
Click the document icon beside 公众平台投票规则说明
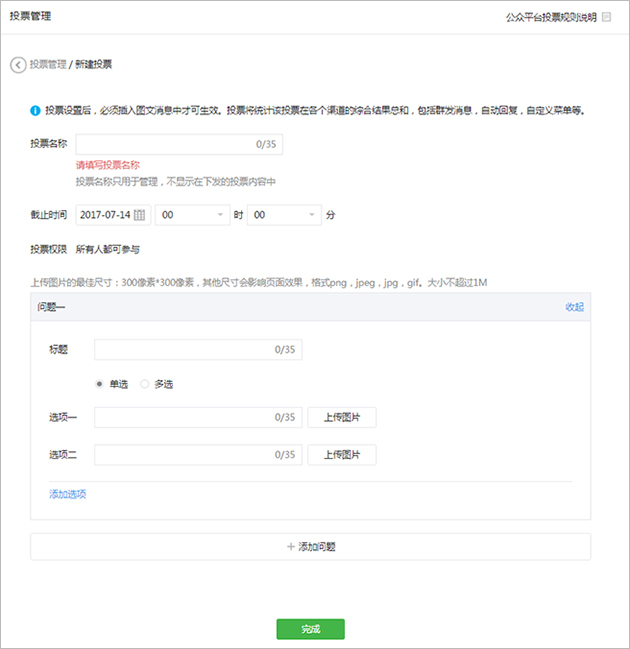coord(606,17)
